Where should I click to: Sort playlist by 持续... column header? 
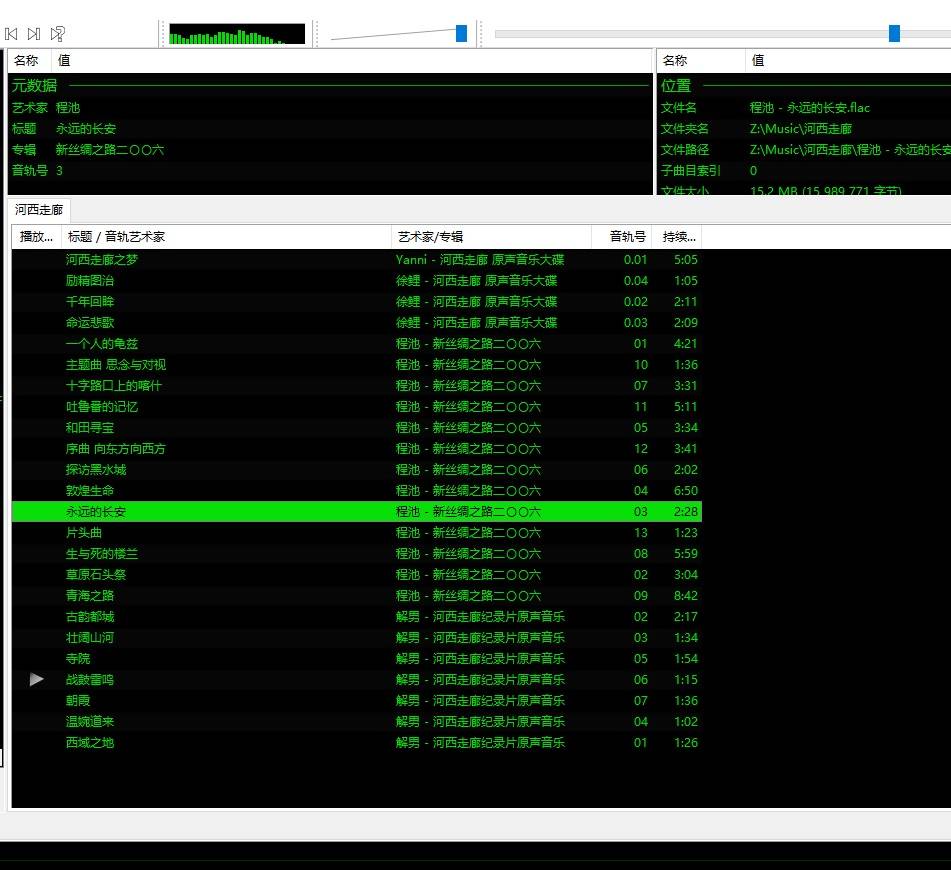[x=677, y=237]
